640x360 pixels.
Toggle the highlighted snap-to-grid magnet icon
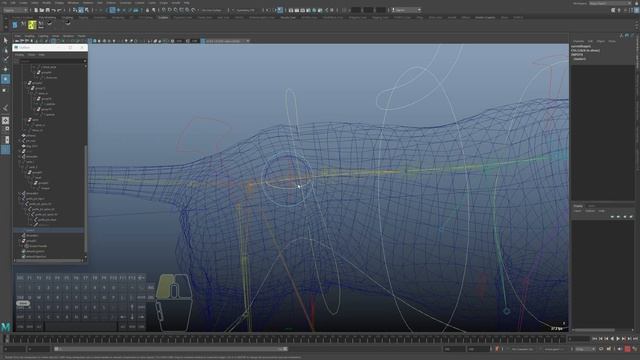point(112,10)
